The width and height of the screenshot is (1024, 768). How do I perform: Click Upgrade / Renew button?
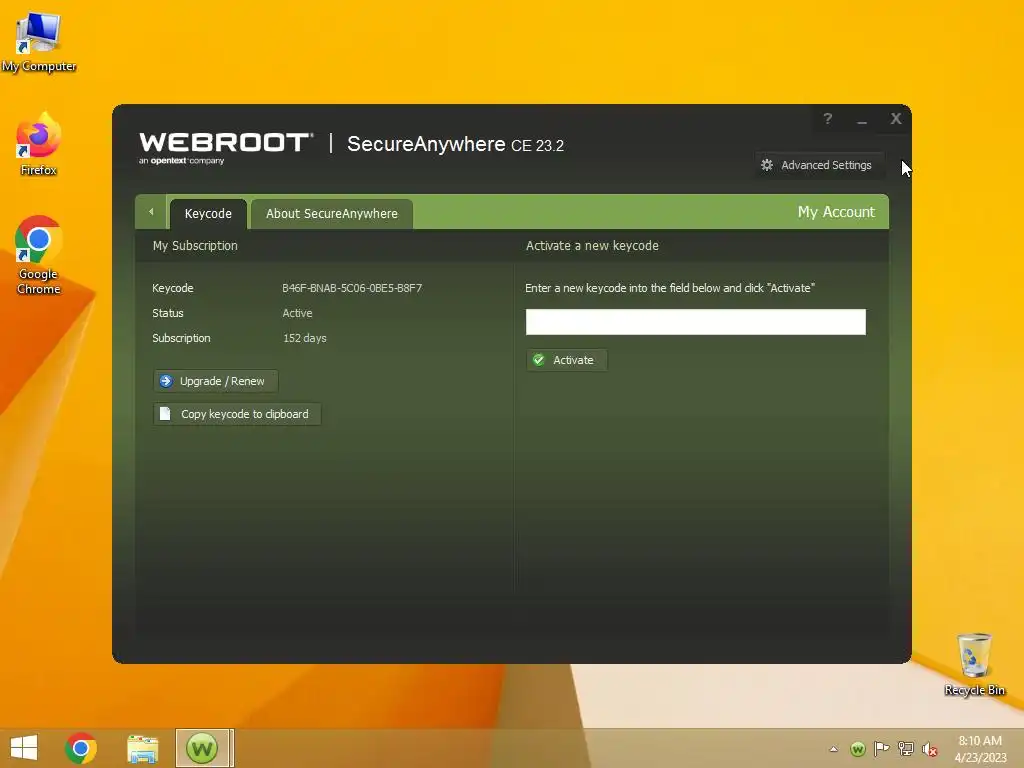(x=216, y=381)
